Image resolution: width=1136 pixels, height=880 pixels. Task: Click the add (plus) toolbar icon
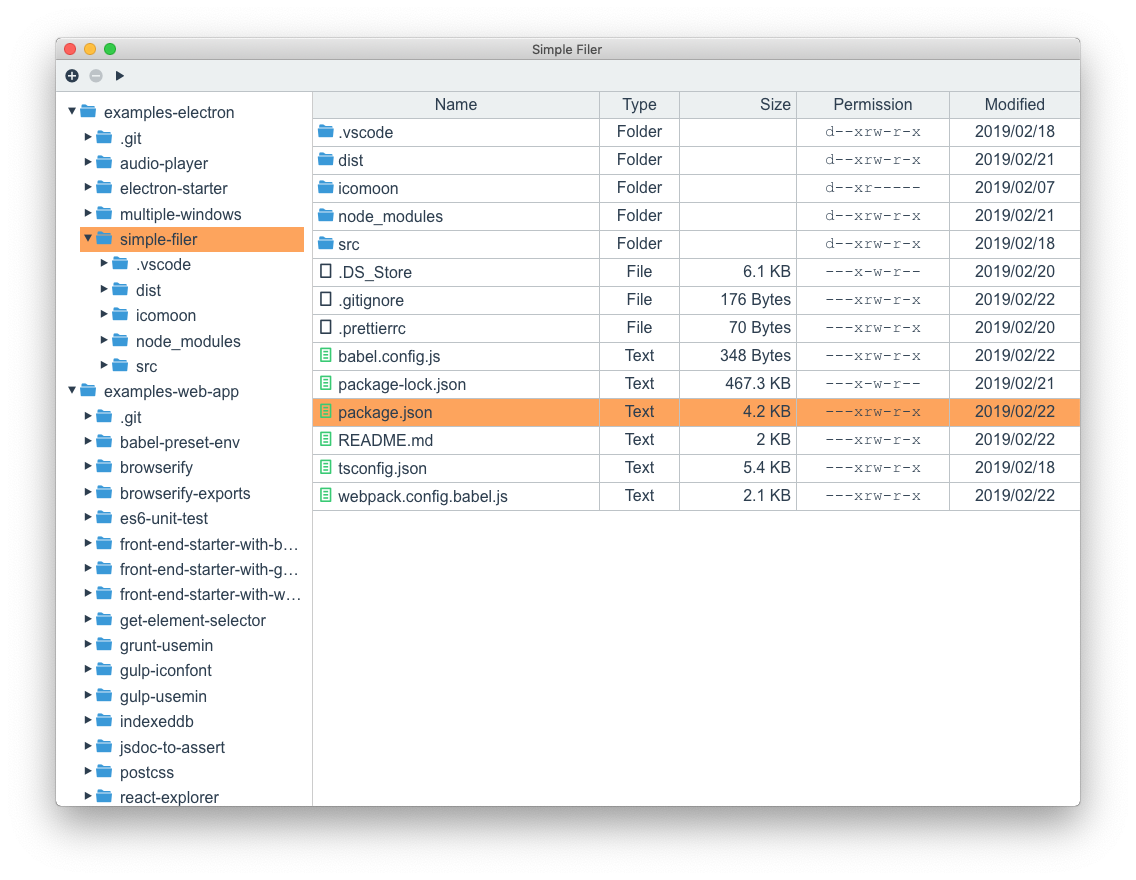coord(72,75)
